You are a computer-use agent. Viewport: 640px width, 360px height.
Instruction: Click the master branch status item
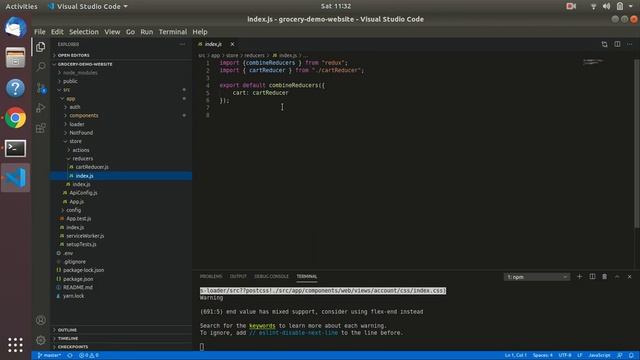pyautogui.click(x=49, y=356)
